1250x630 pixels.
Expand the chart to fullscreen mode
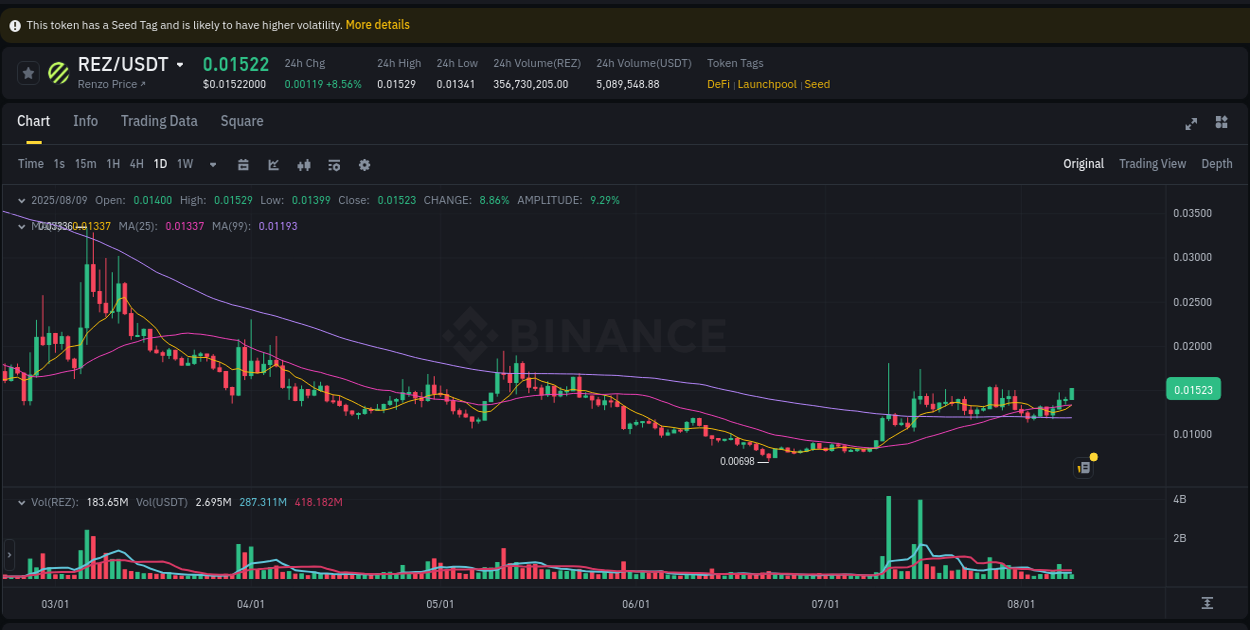(x=1191, y=122)
